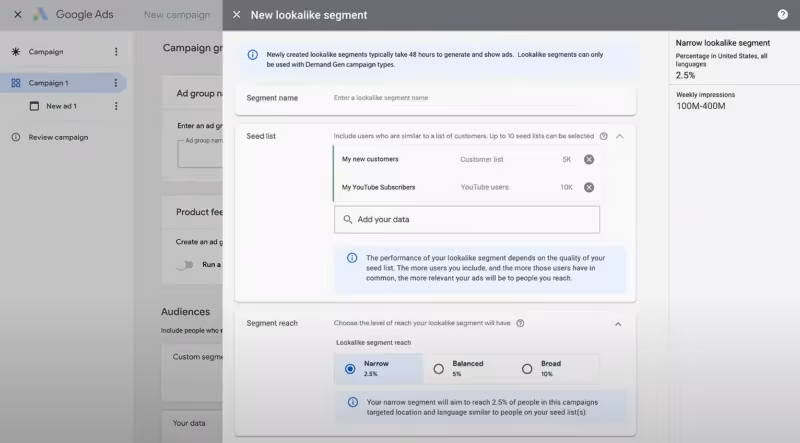
Task: Click the 10K list size value
Action: pyautogui.click(x=566, y=187)
